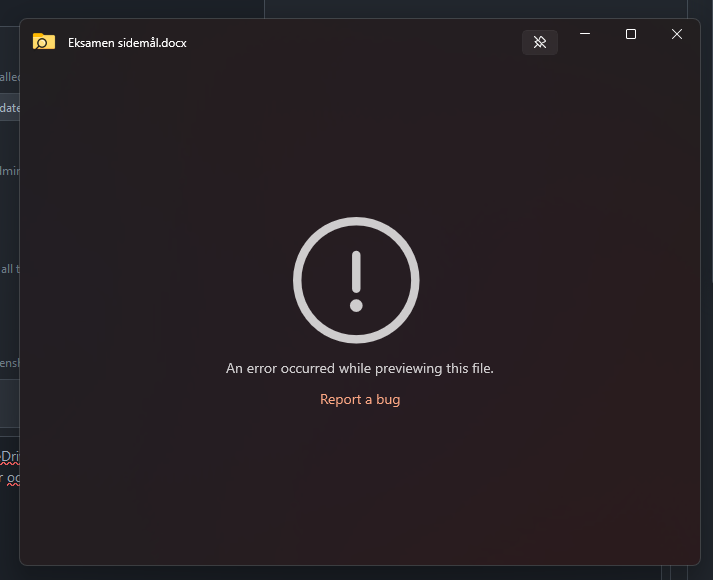Click the Eksamen sidemål.docx title text

coord(127,43)
